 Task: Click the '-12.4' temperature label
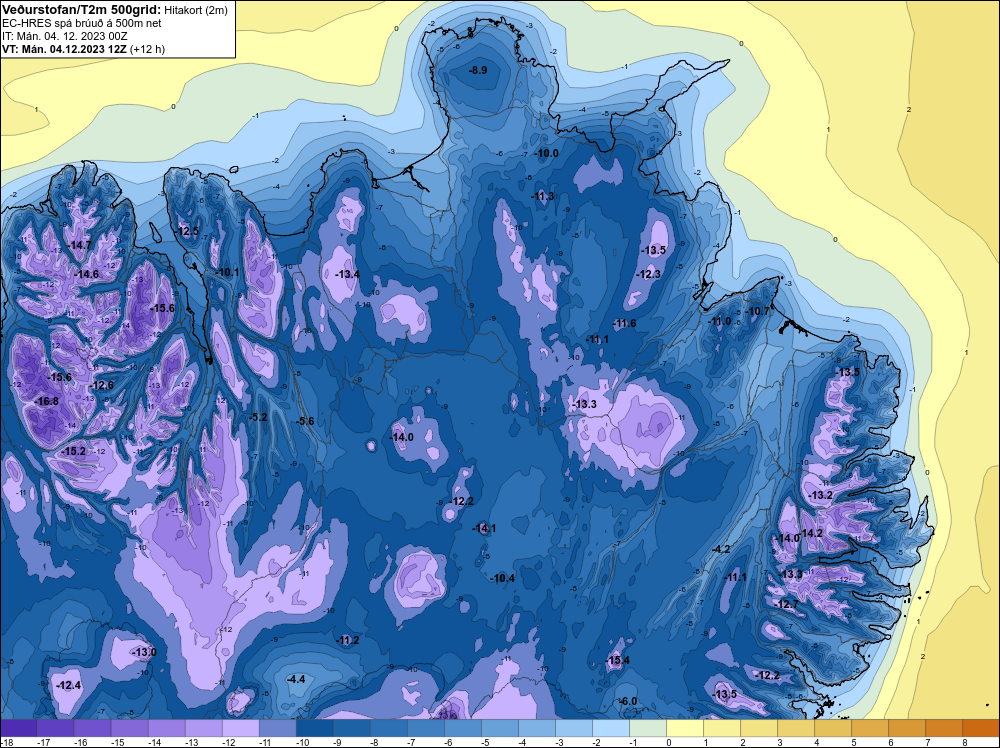click(x=68, y=686)
